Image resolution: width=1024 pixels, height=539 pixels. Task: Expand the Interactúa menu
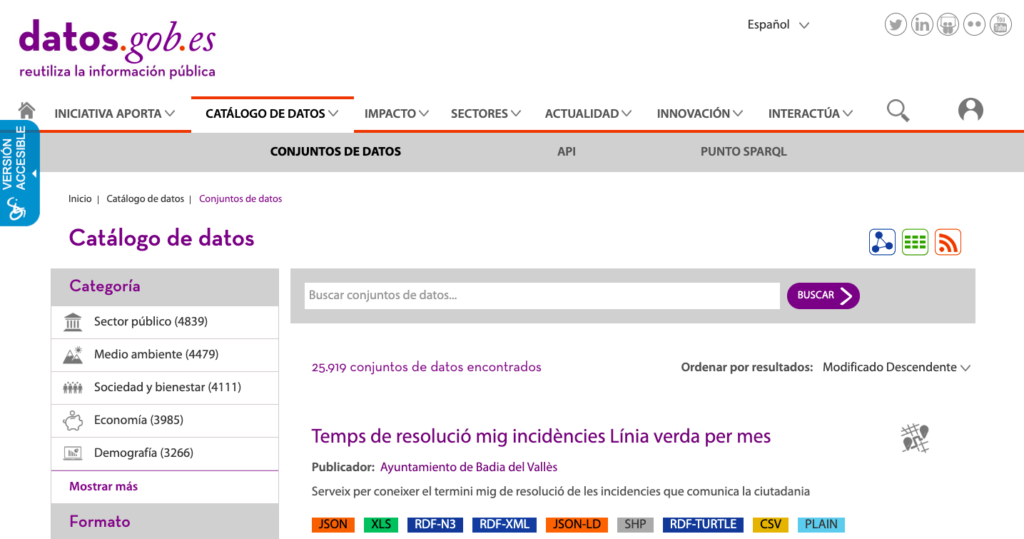[x=810, y=114]
